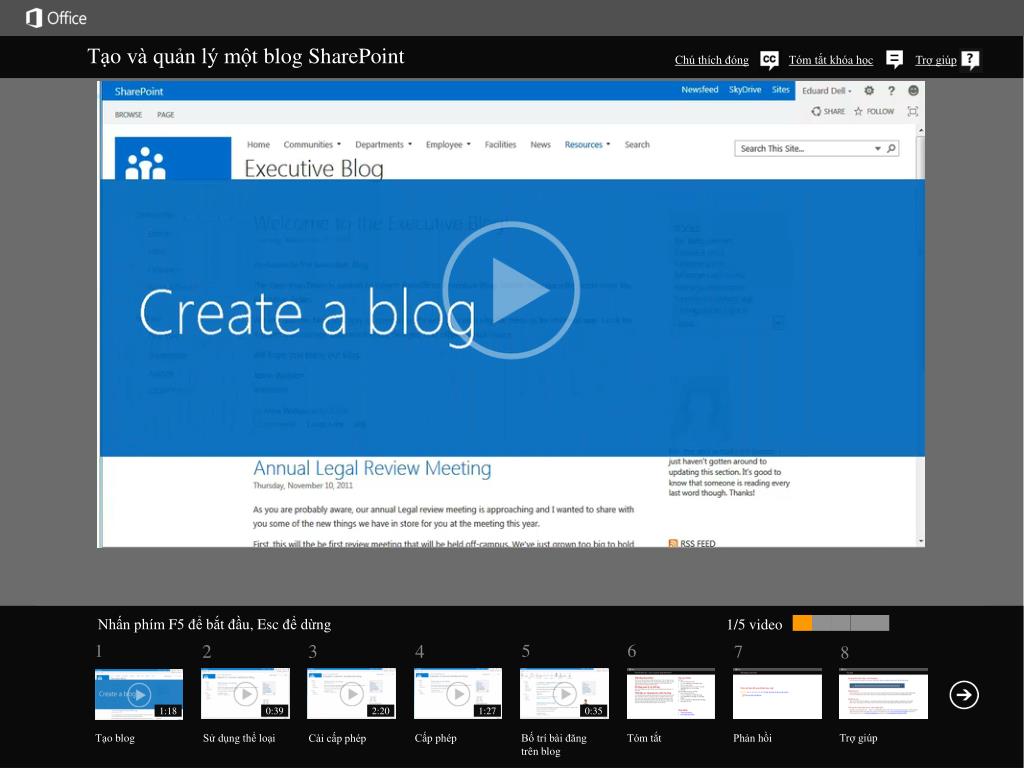The width and height of the screenshot is (1024, 768).
Task: Select thumbnail 2 Sử dụng thể loại
Action: point(245,694)
